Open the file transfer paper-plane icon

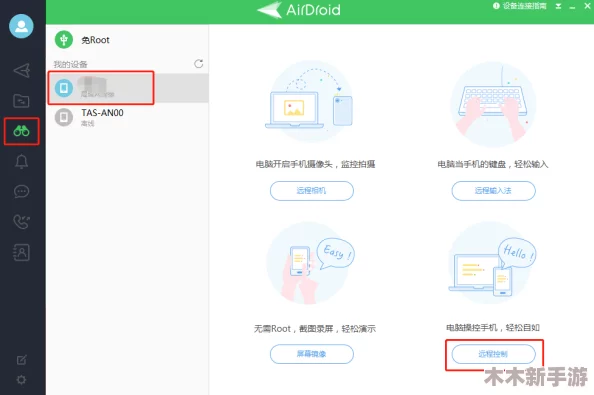[22, 70]
